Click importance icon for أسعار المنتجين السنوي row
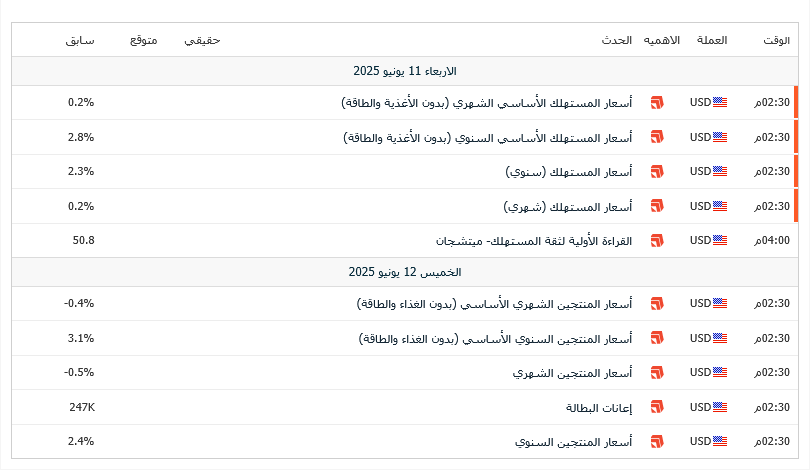Viewport: 810px width, 470px height. coord(657,442)
